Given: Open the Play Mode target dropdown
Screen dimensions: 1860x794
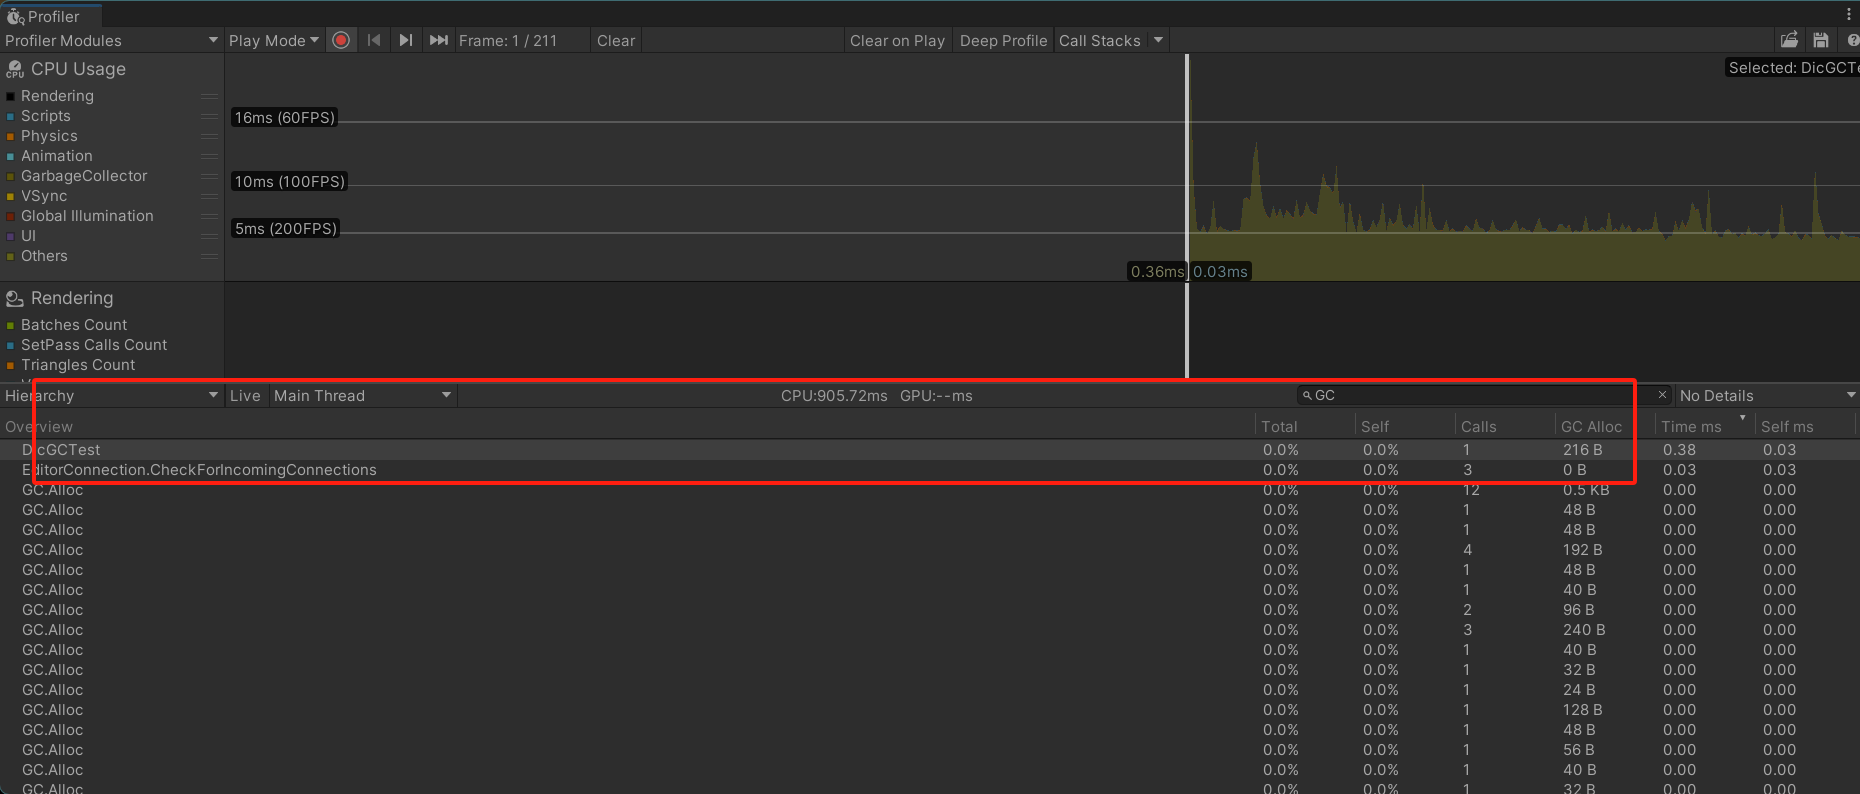Looking at the screenshot, I should 273,40.
